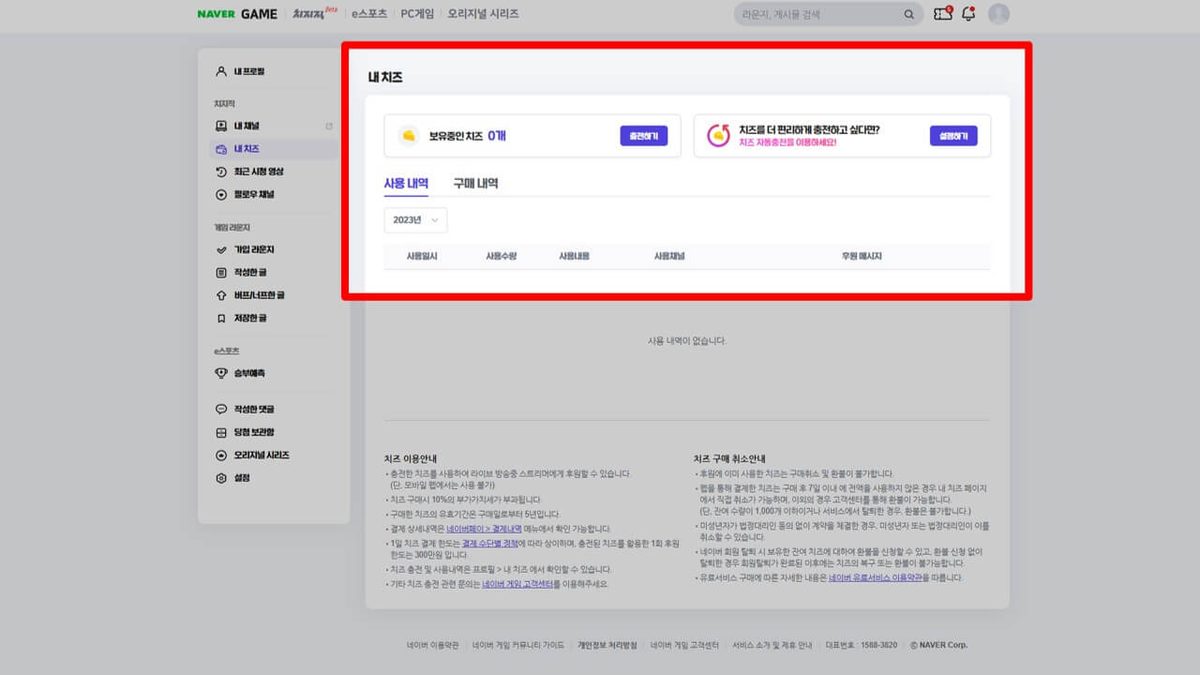Click the 팔로우 채널 icon
Viewport: 1200px width, 675px height.
222,195
